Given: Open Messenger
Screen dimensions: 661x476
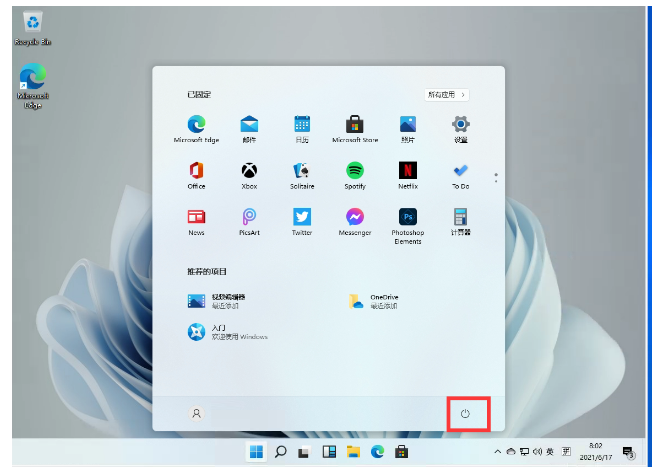Looking at the screenshot, I should pyautogui.click(x=355, y=221).
